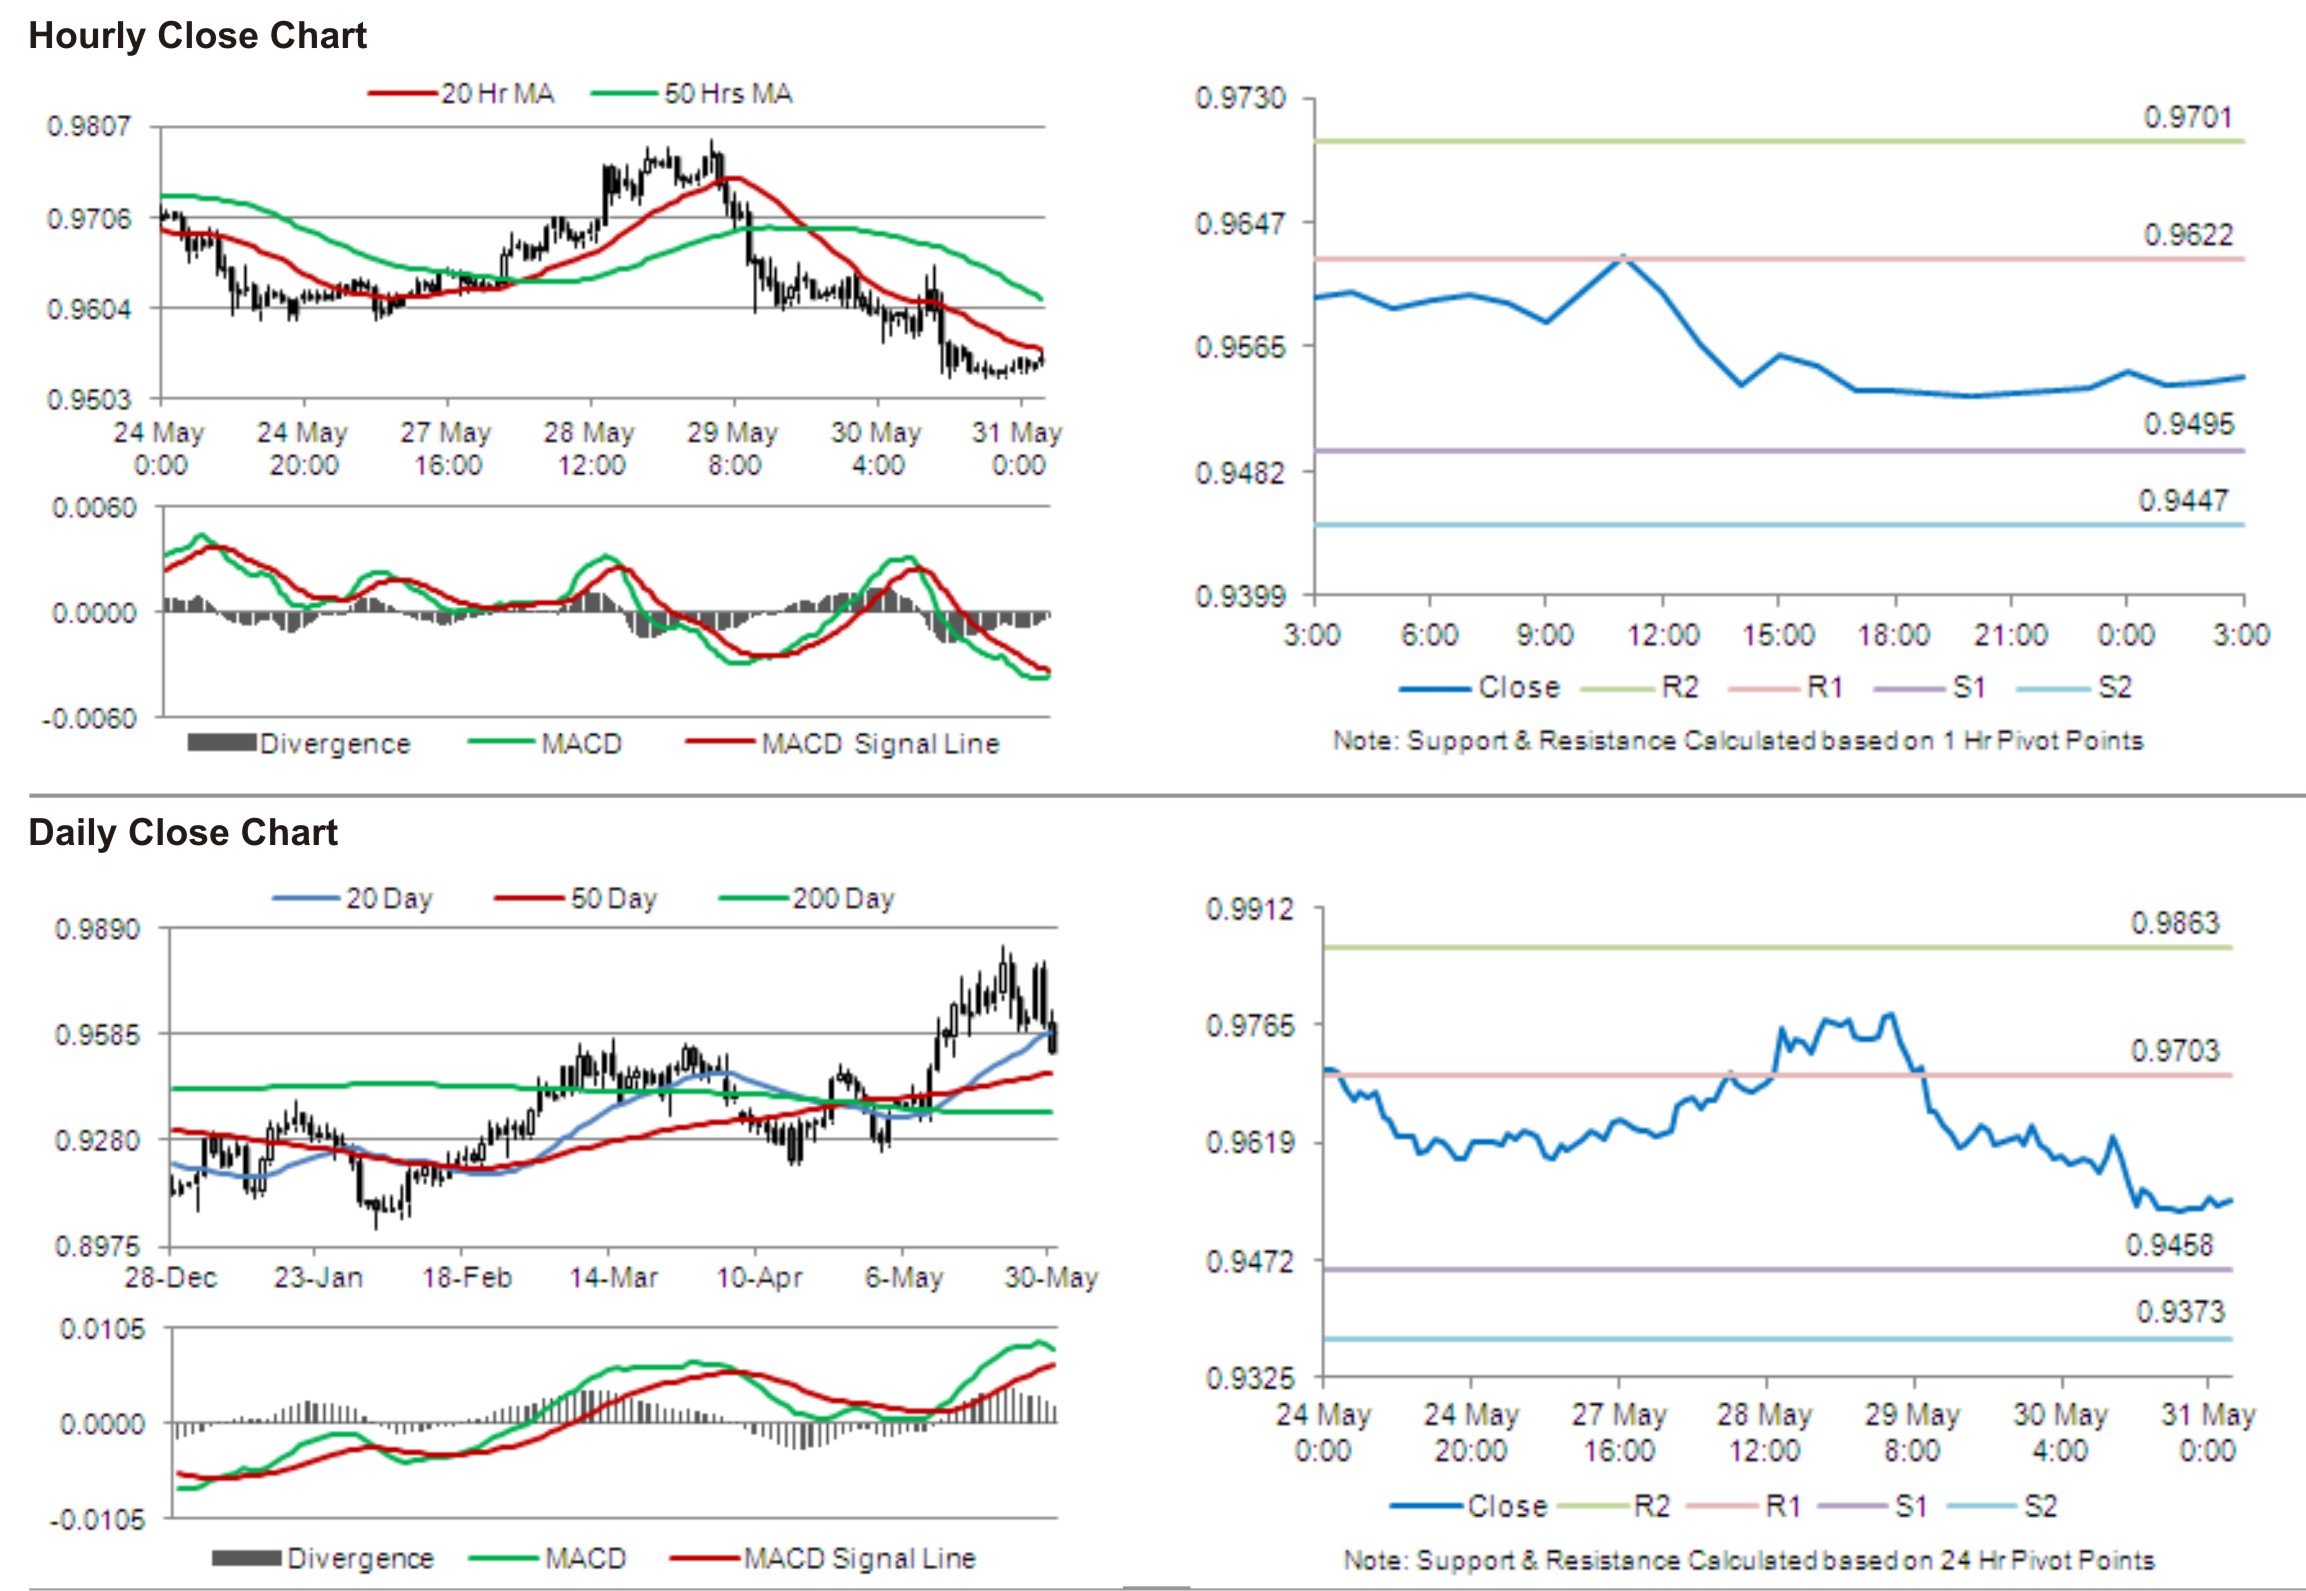Click the 0.0105 daily MACD axis label
Screen dimensions: 2306x1591
click(x=102, y=1329)
